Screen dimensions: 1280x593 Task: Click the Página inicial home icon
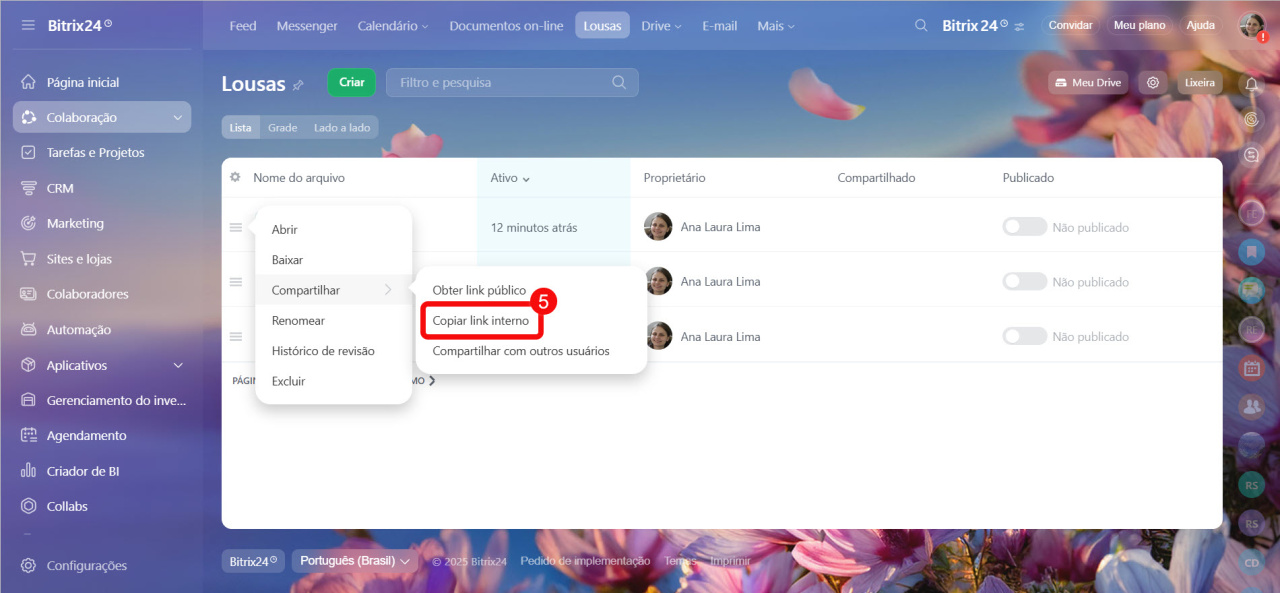[x=28, y=82]
